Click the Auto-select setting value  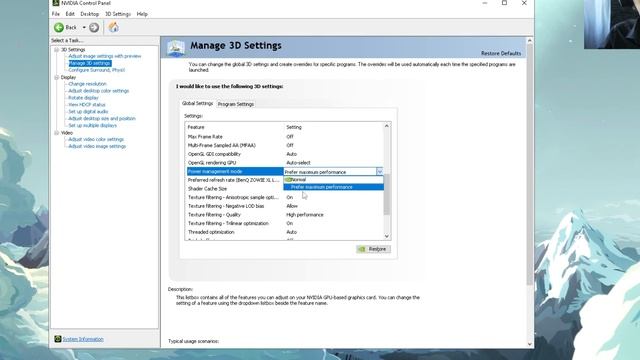point(298,162)
